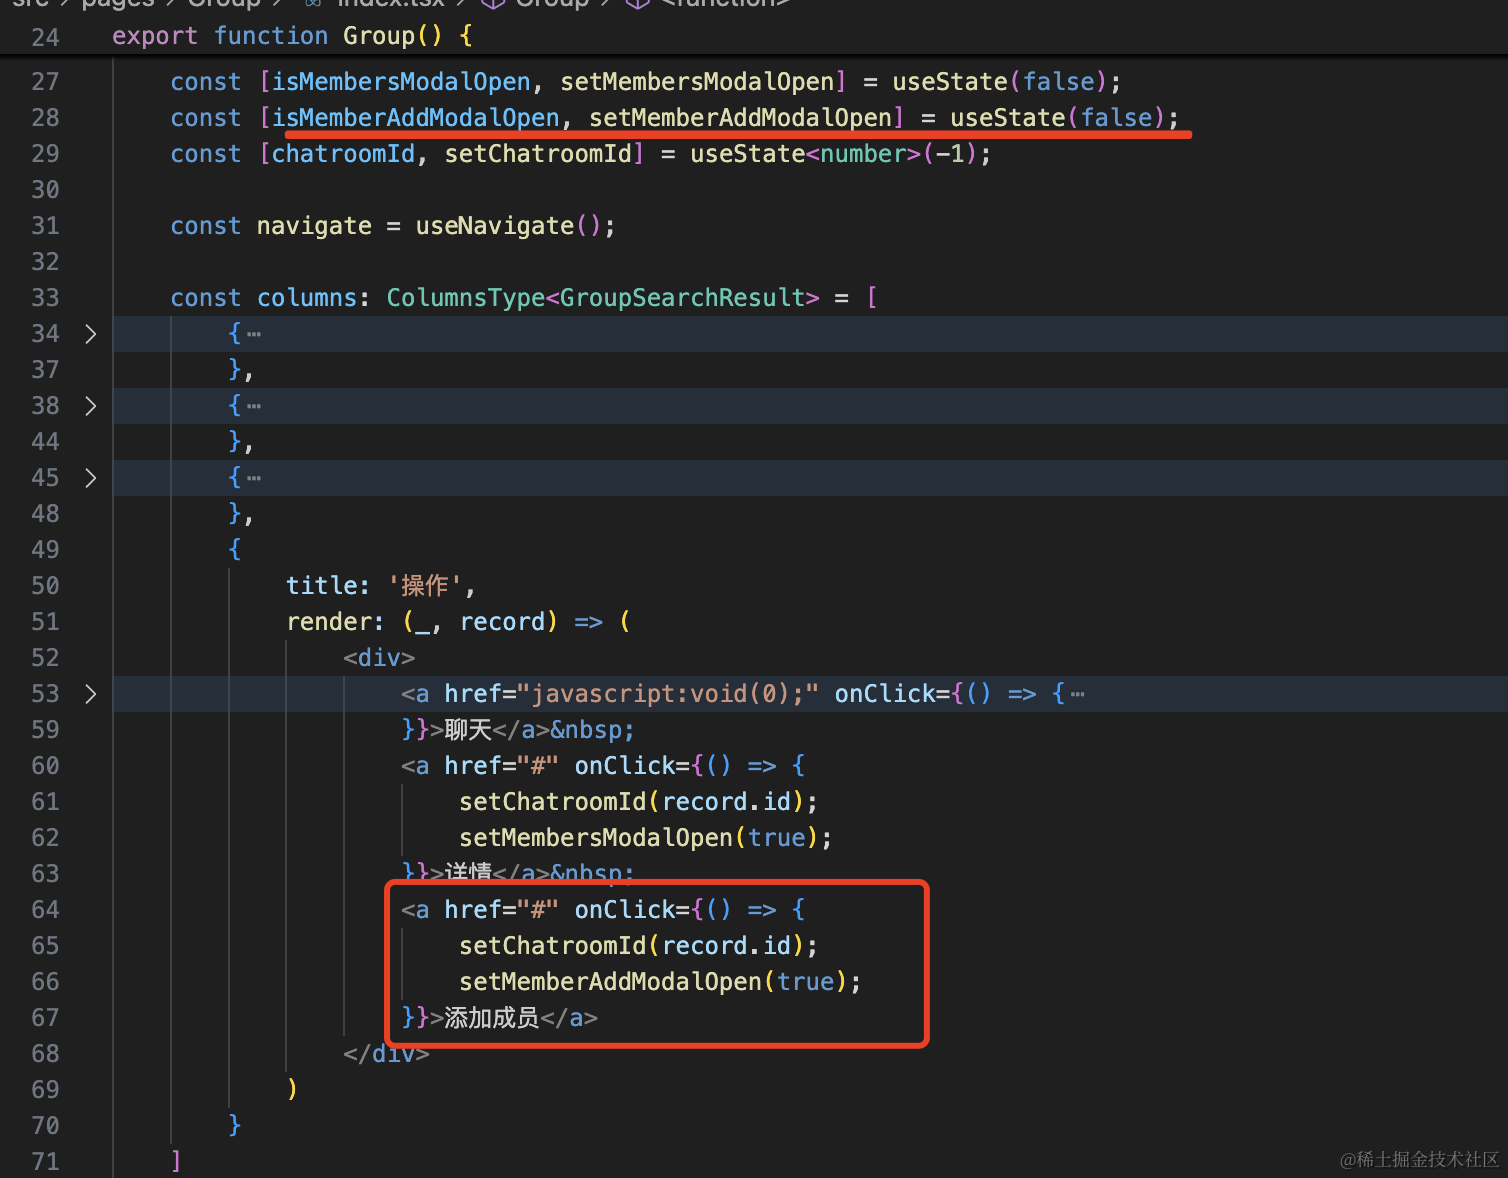This screenshot has width=1508, height=1178.
Task: Jump to the sticky header 'export function Group()'
Action: click(x=291, y=36)
